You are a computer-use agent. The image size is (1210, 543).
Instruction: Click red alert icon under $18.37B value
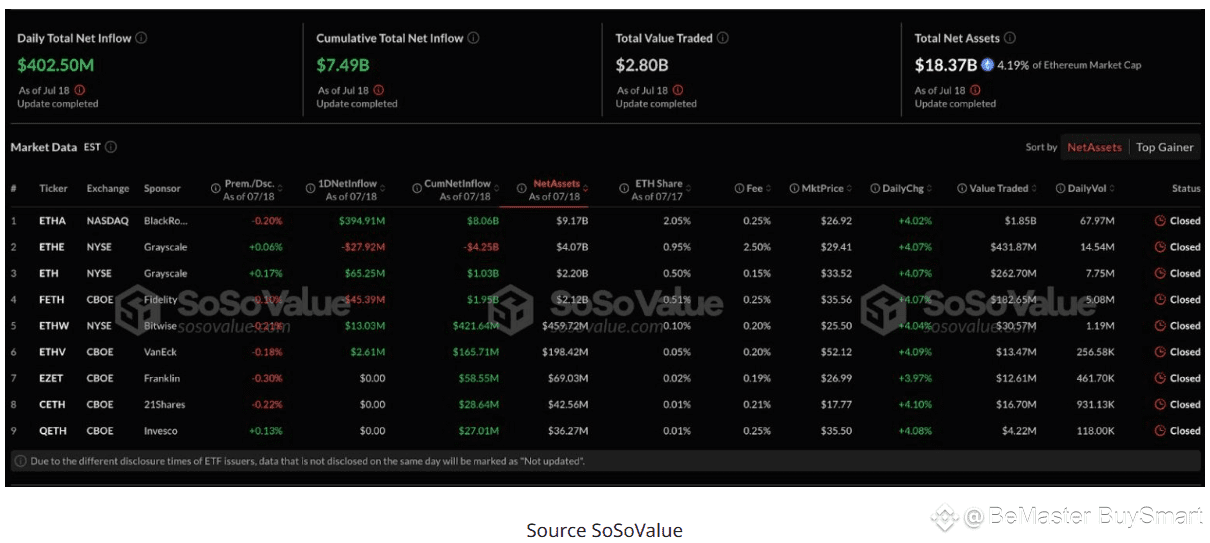point(975,90)
